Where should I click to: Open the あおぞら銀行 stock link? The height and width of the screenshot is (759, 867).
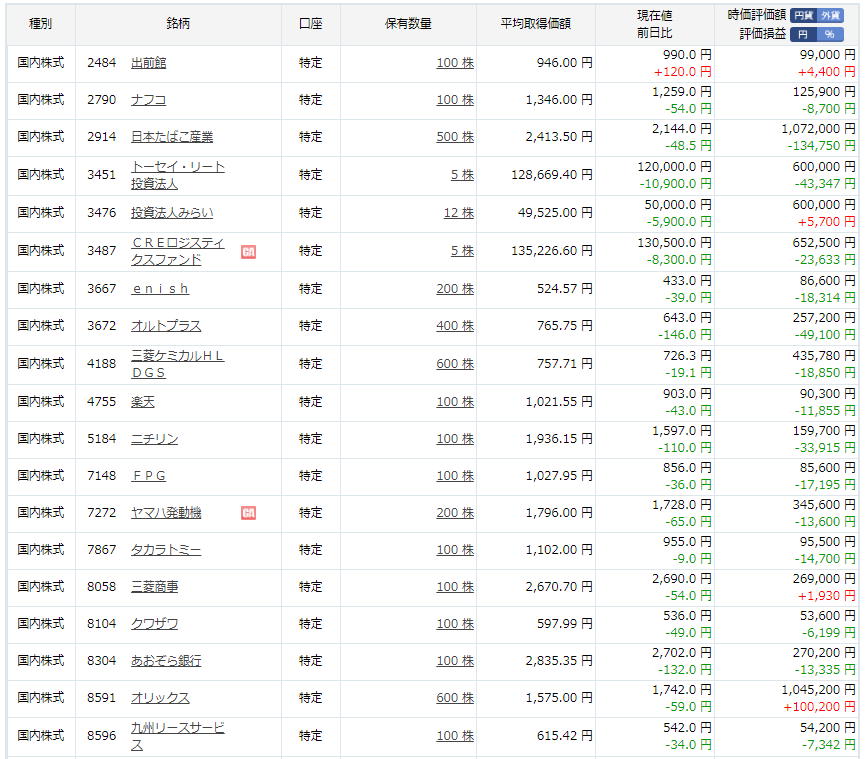(x=166, y=661)
